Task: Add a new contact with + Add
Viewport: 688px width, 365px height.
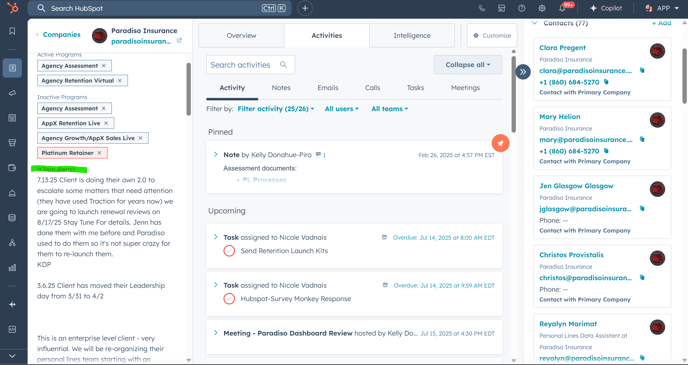Action: click(x=661, y=23)
